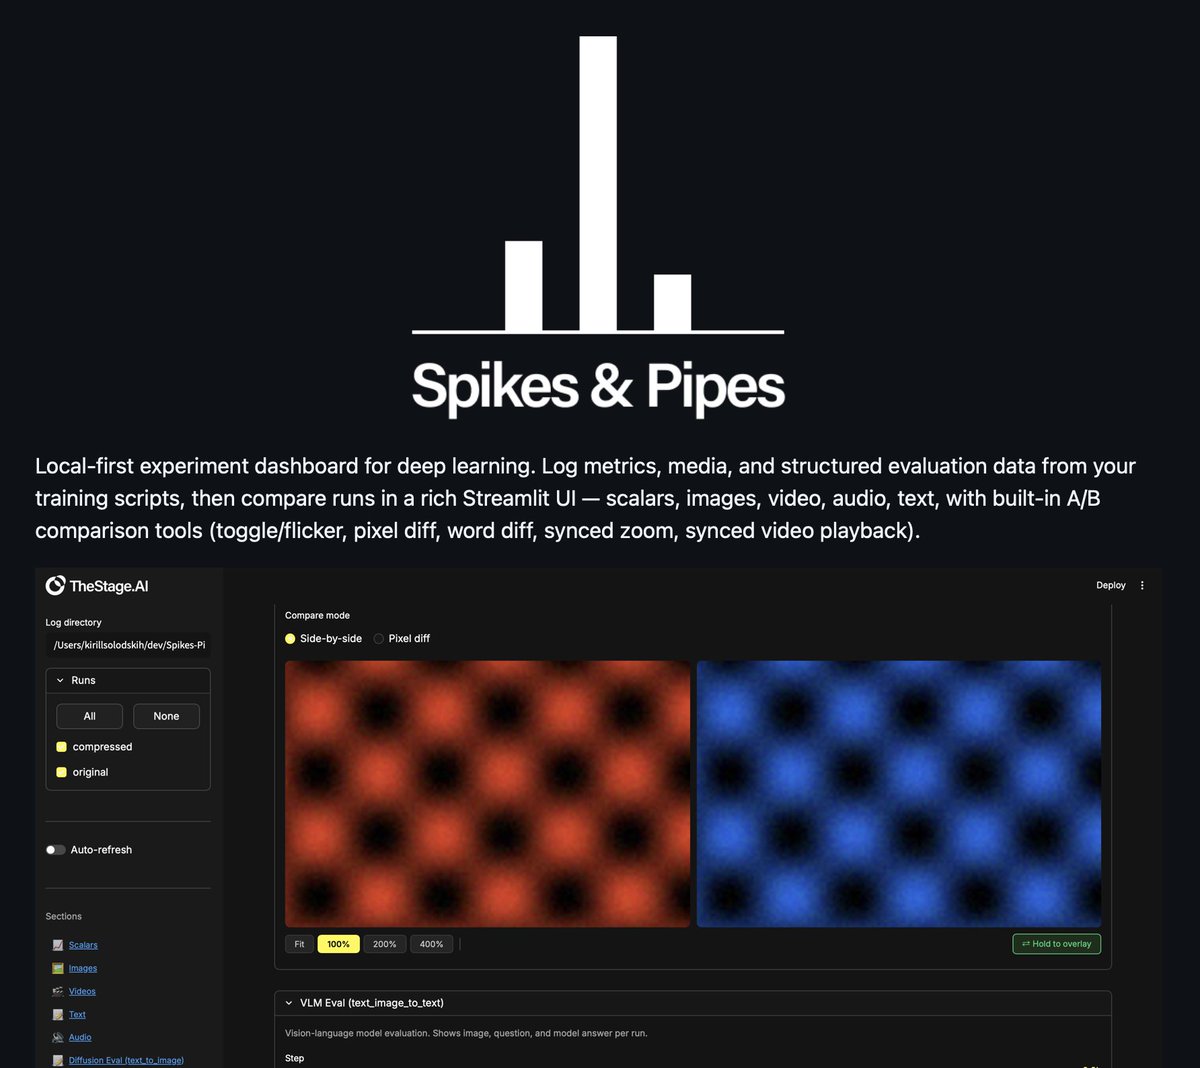Click the Images section picture icon
Image resolution: width=1200 pixels, height=1068 pixels.
pyautogui.click(x=59, y=968)
